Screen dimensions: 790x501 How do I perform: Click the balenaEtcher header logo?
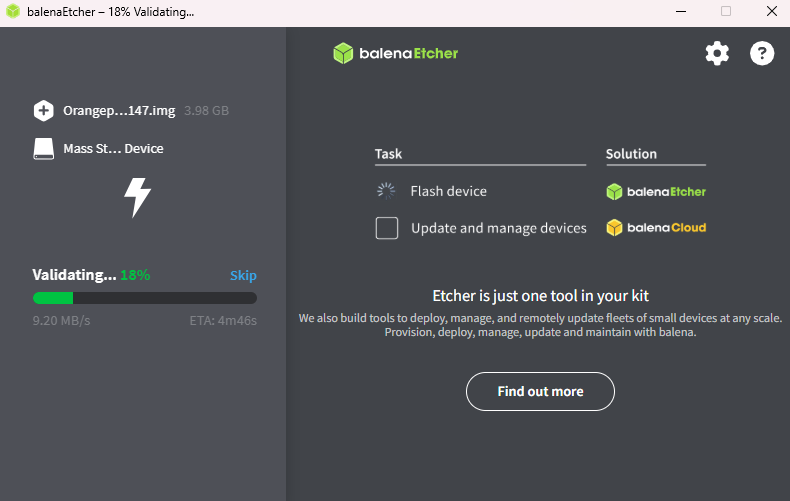[396, 54]
